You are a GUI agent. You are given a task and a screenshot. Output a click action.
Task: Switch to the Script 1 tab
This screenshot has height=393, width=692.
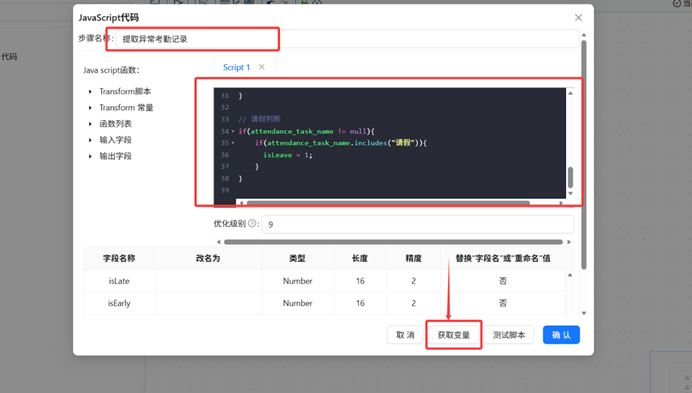(236, 67)
